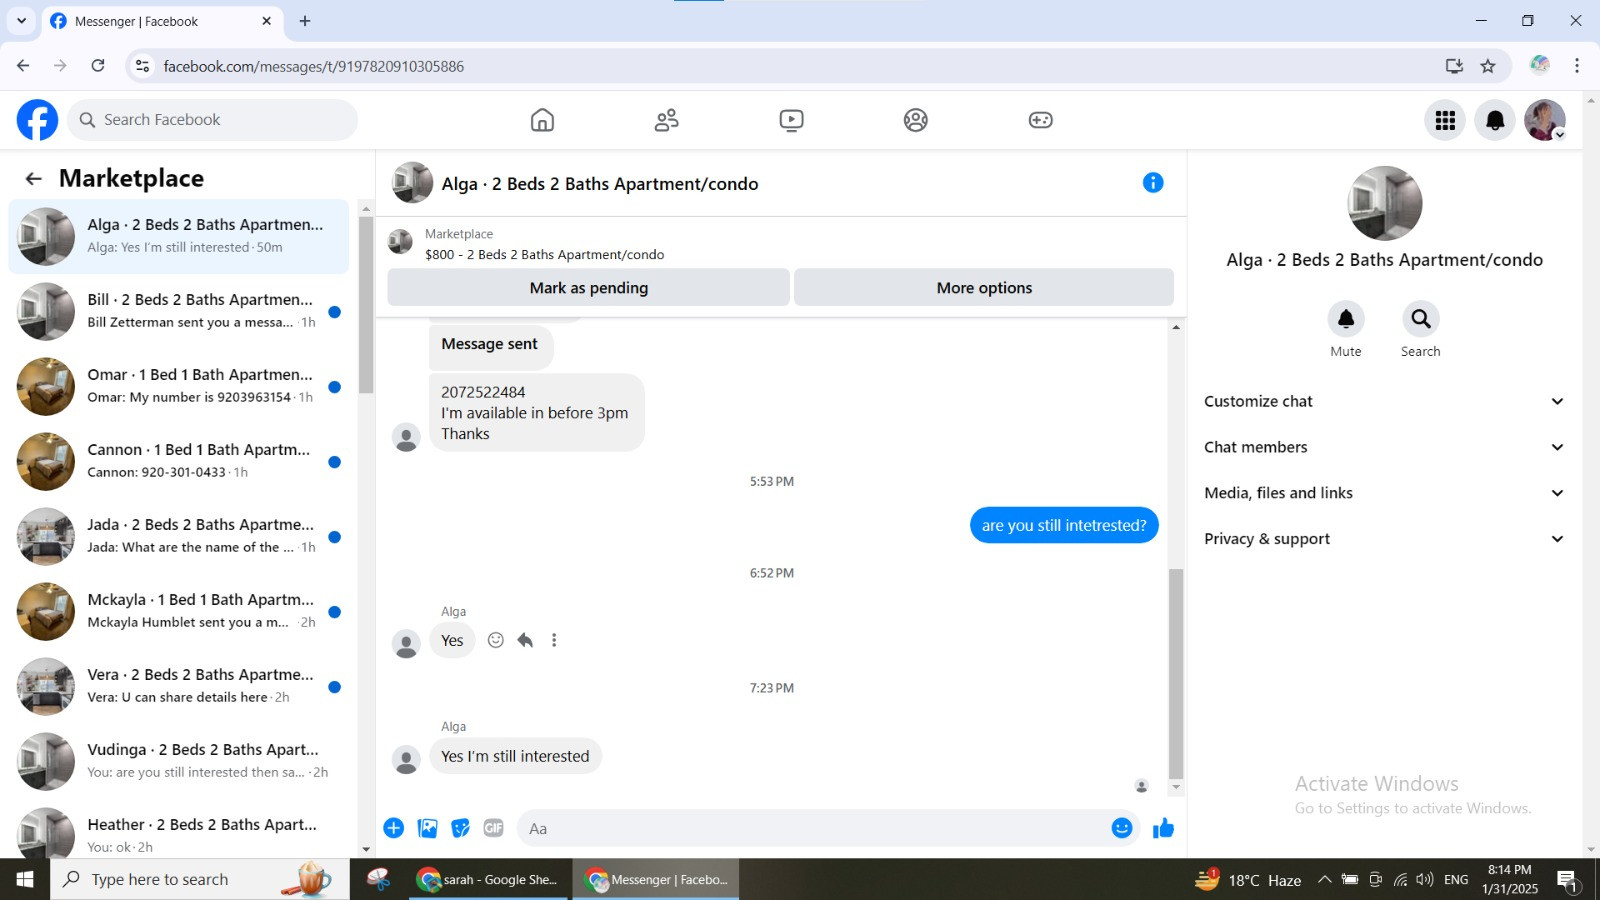Close the Messenger browser tab
Image resolution: width=1600 pixels, height=900 pixels.
[267, 21]
